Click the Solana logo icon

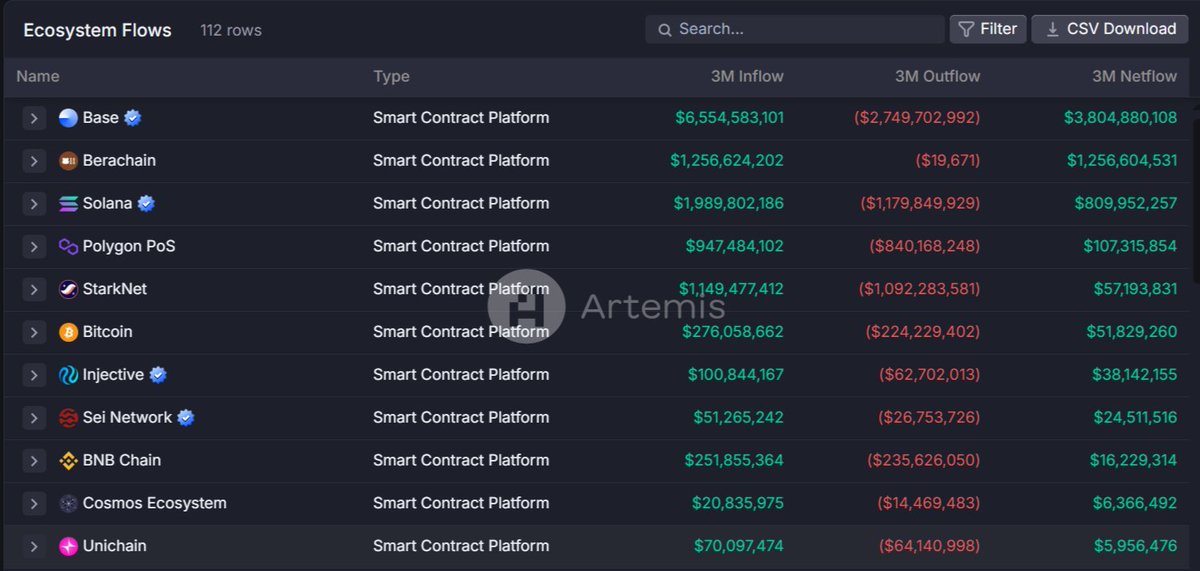[x=68, y=204]
